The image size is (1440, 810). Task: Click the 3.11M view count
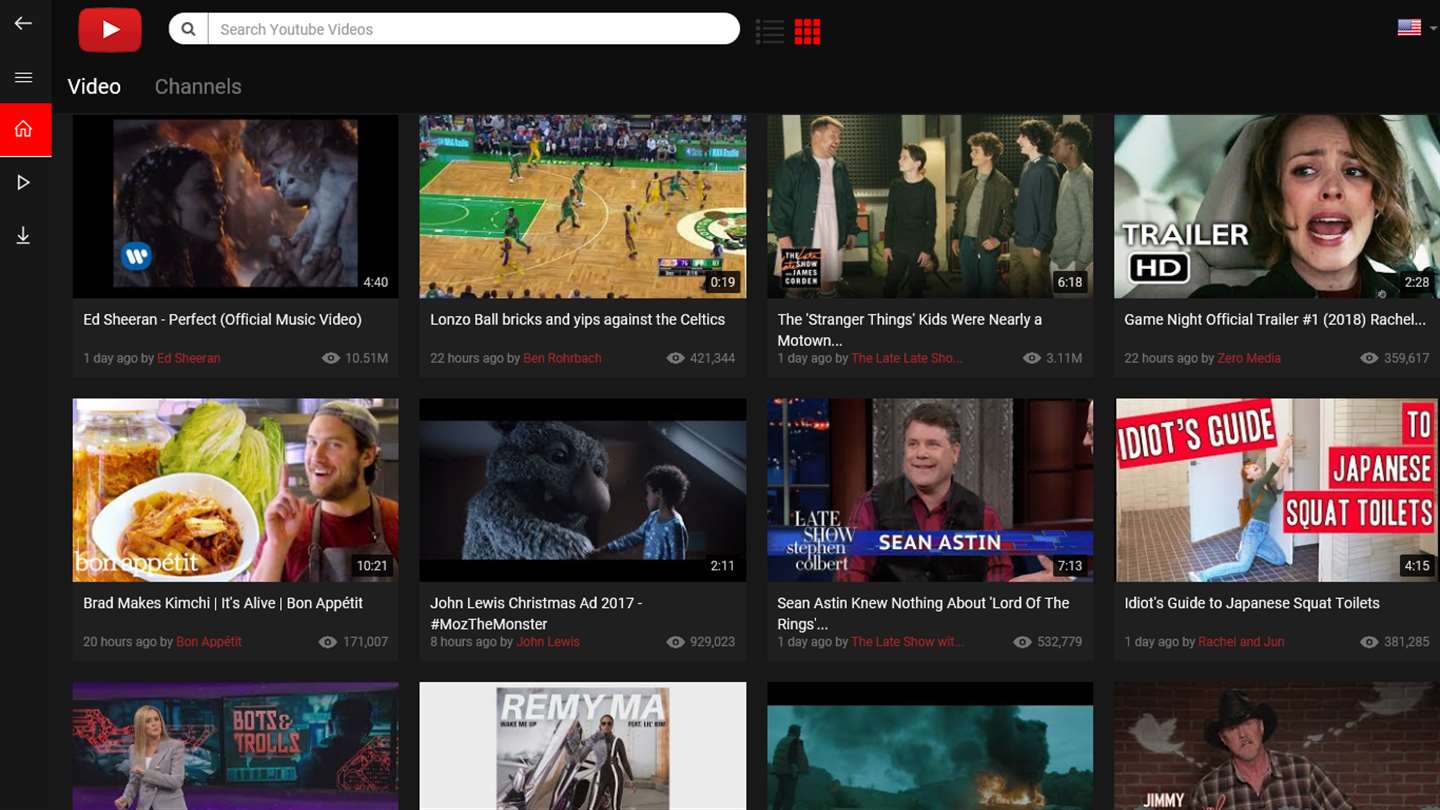(x=1064, y=358)
